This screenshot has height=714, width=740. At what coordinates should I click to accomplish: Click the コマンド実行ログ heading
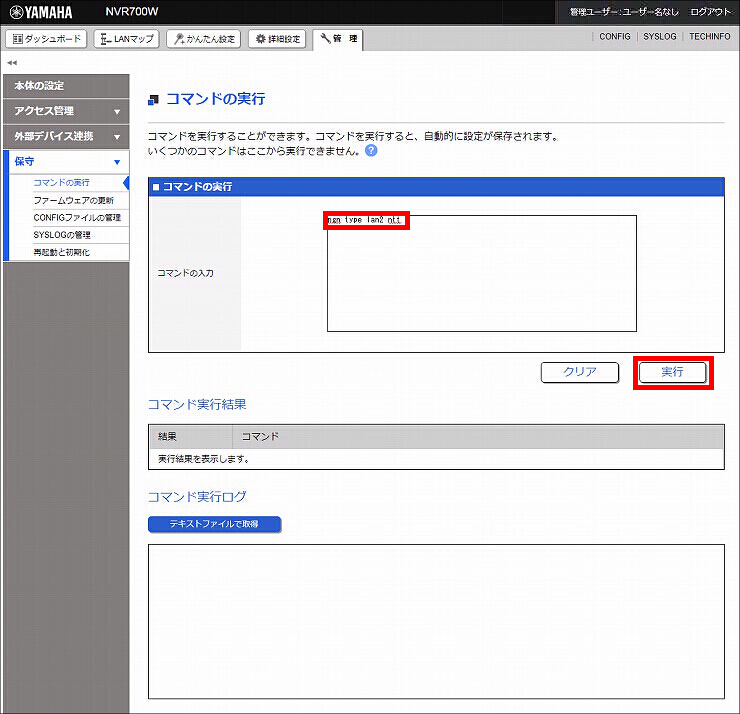coord(197,496)
